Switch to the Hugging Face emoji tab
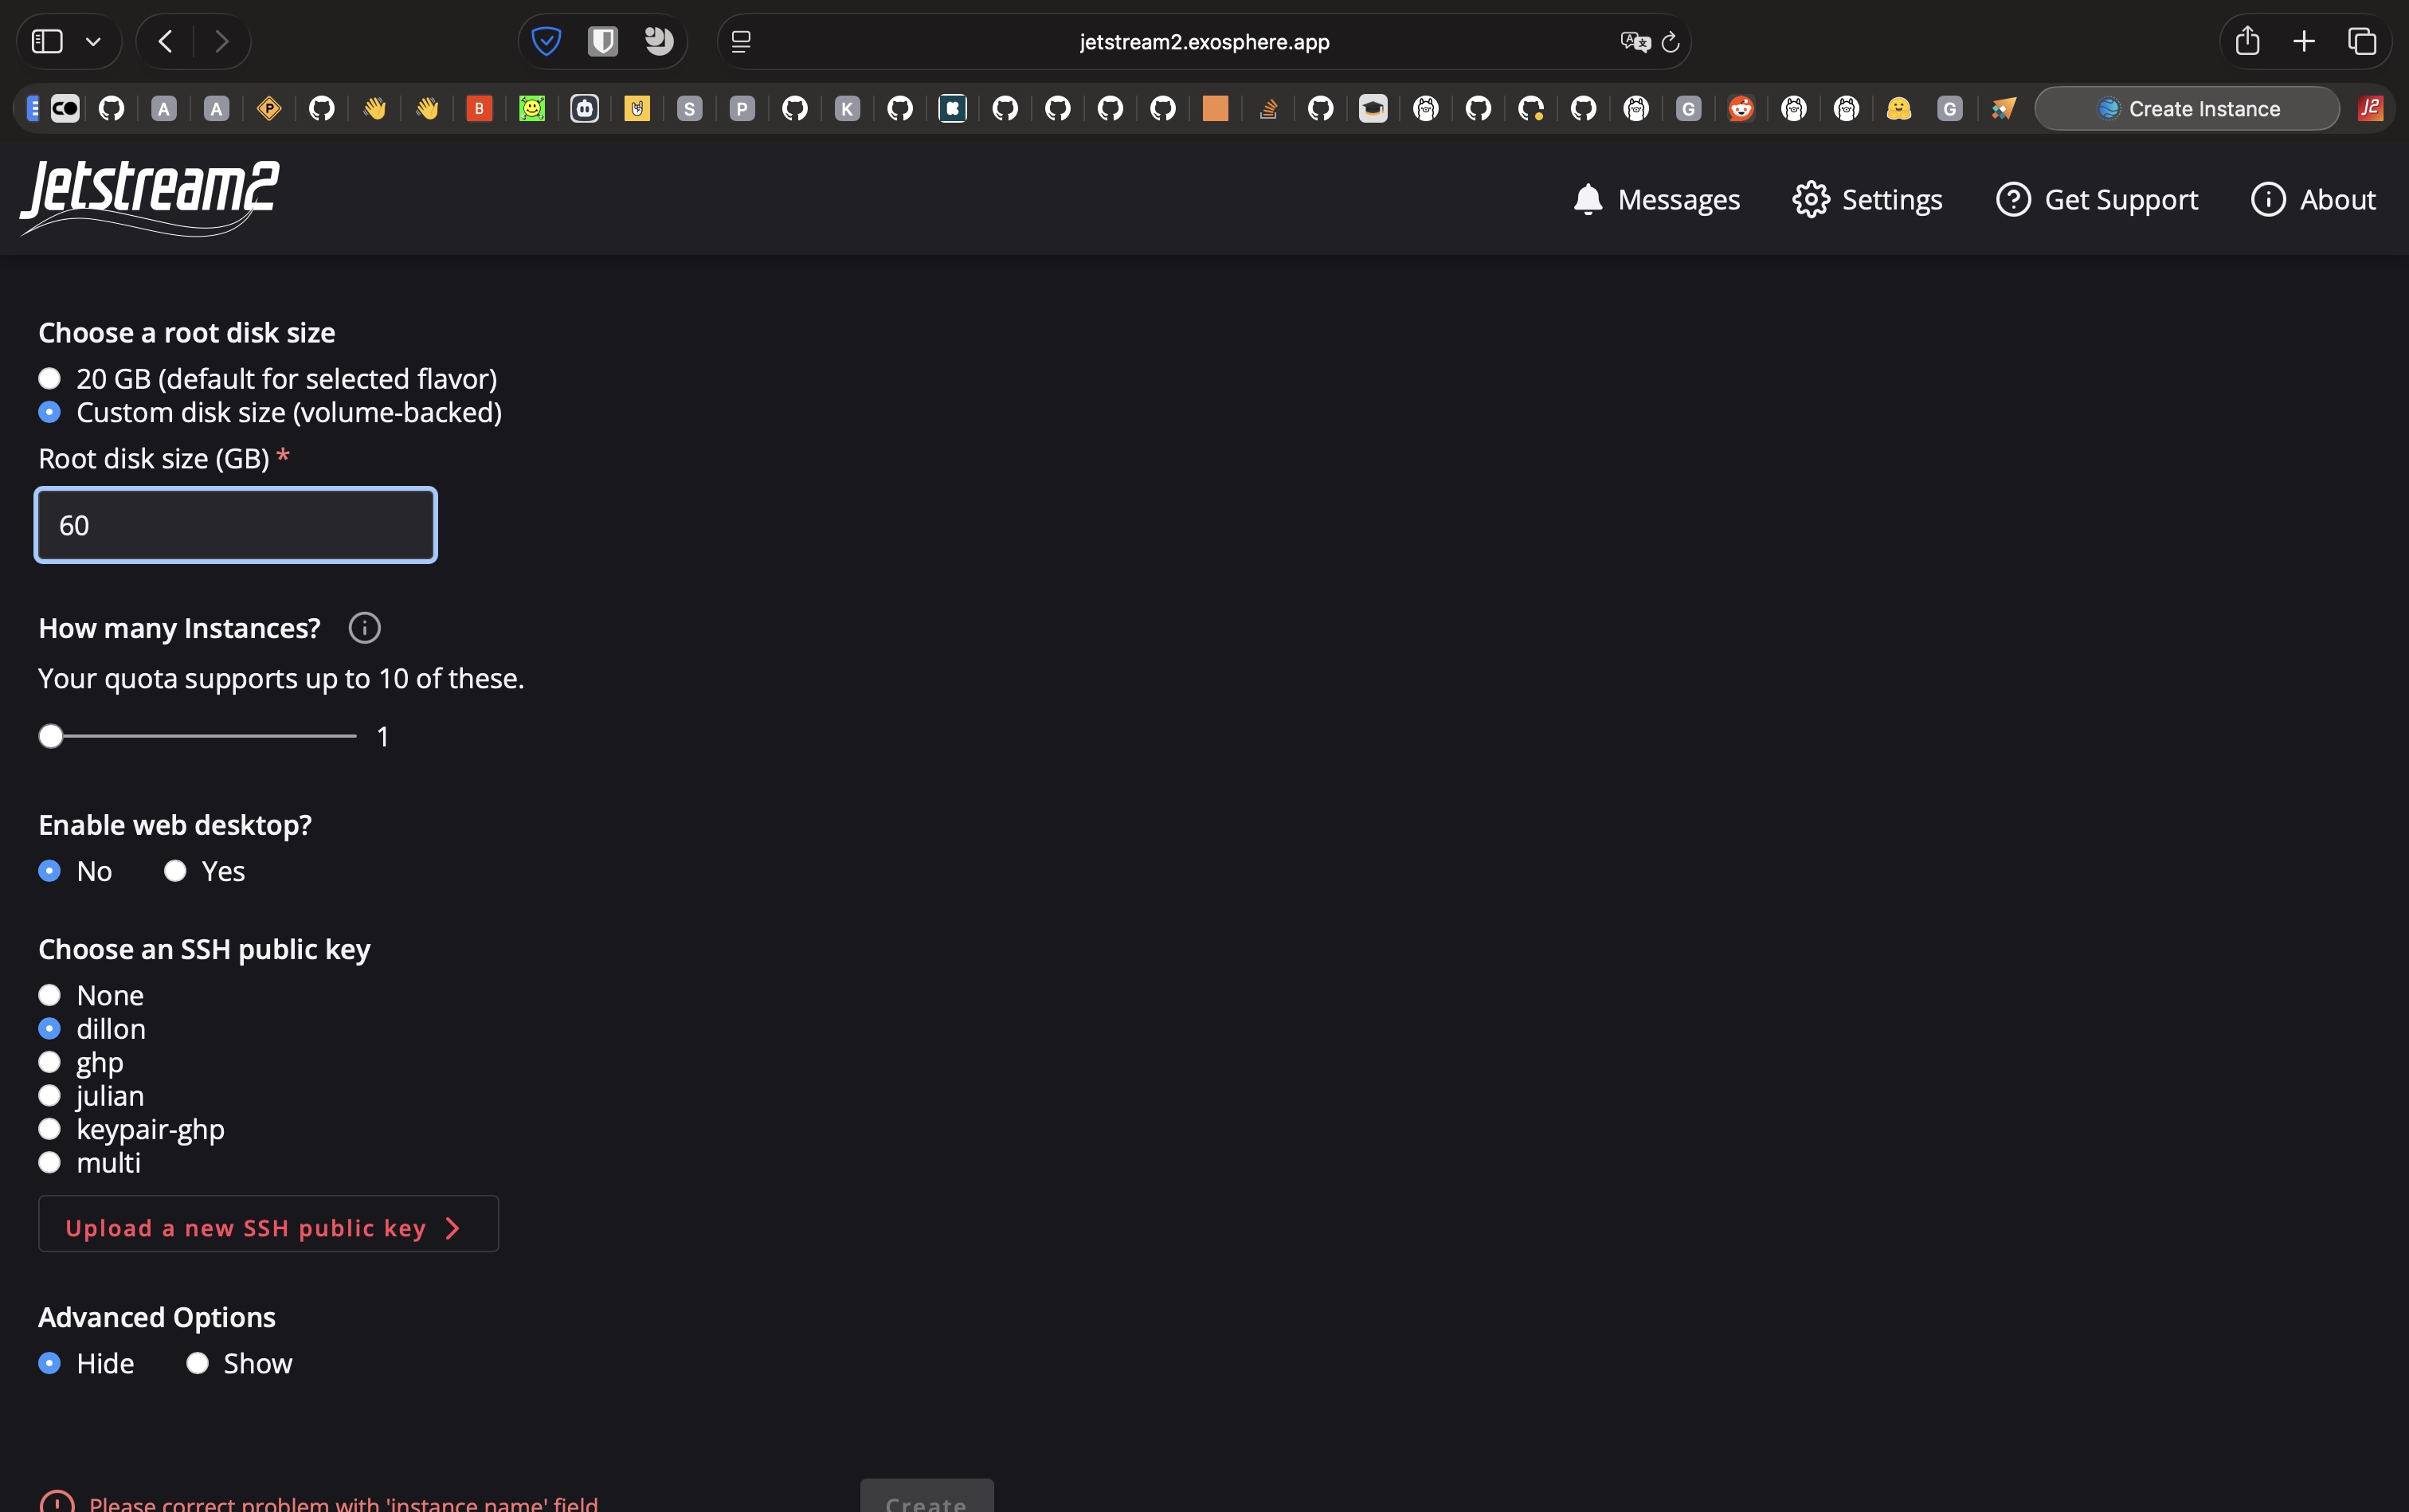Screen dimensions: 2409x1512 pos(1898,108)
